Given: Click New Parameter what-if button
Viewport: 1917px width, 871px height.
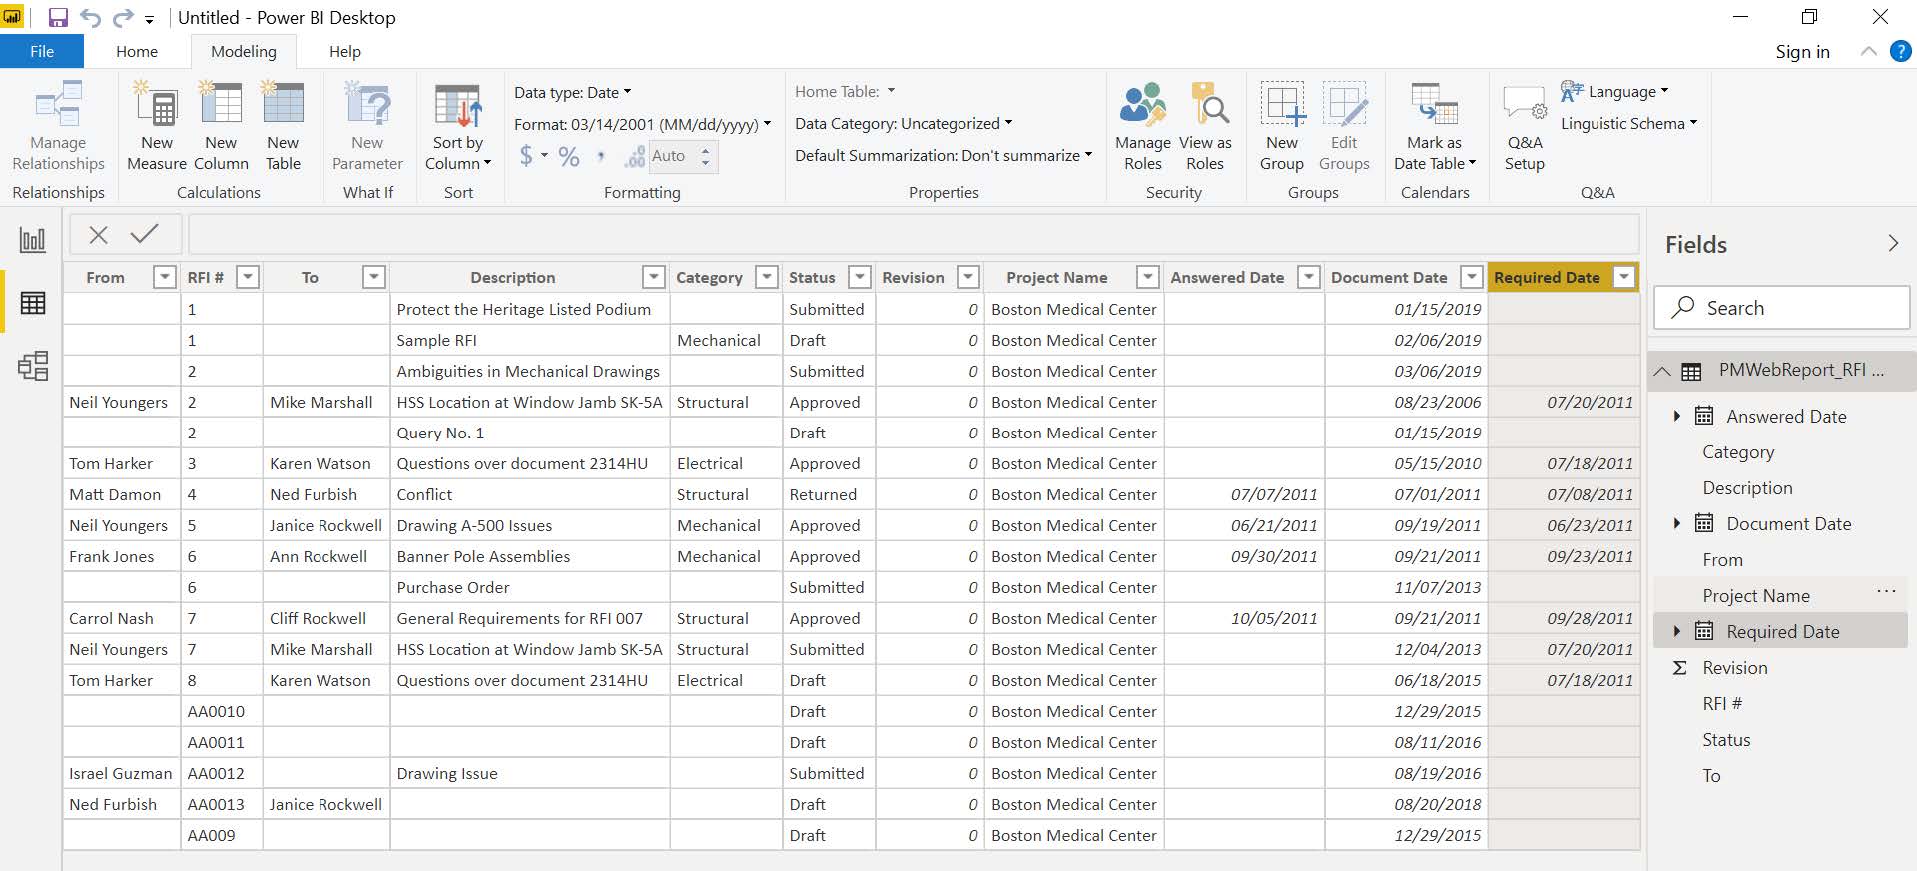Looking at the screenshot, I should click(367, 127).
